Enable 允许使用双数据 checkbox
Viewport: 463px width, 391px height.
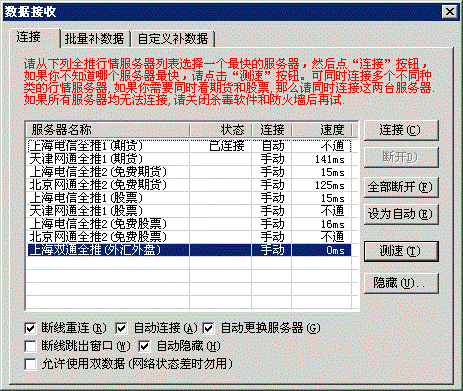tap(30, 364)
